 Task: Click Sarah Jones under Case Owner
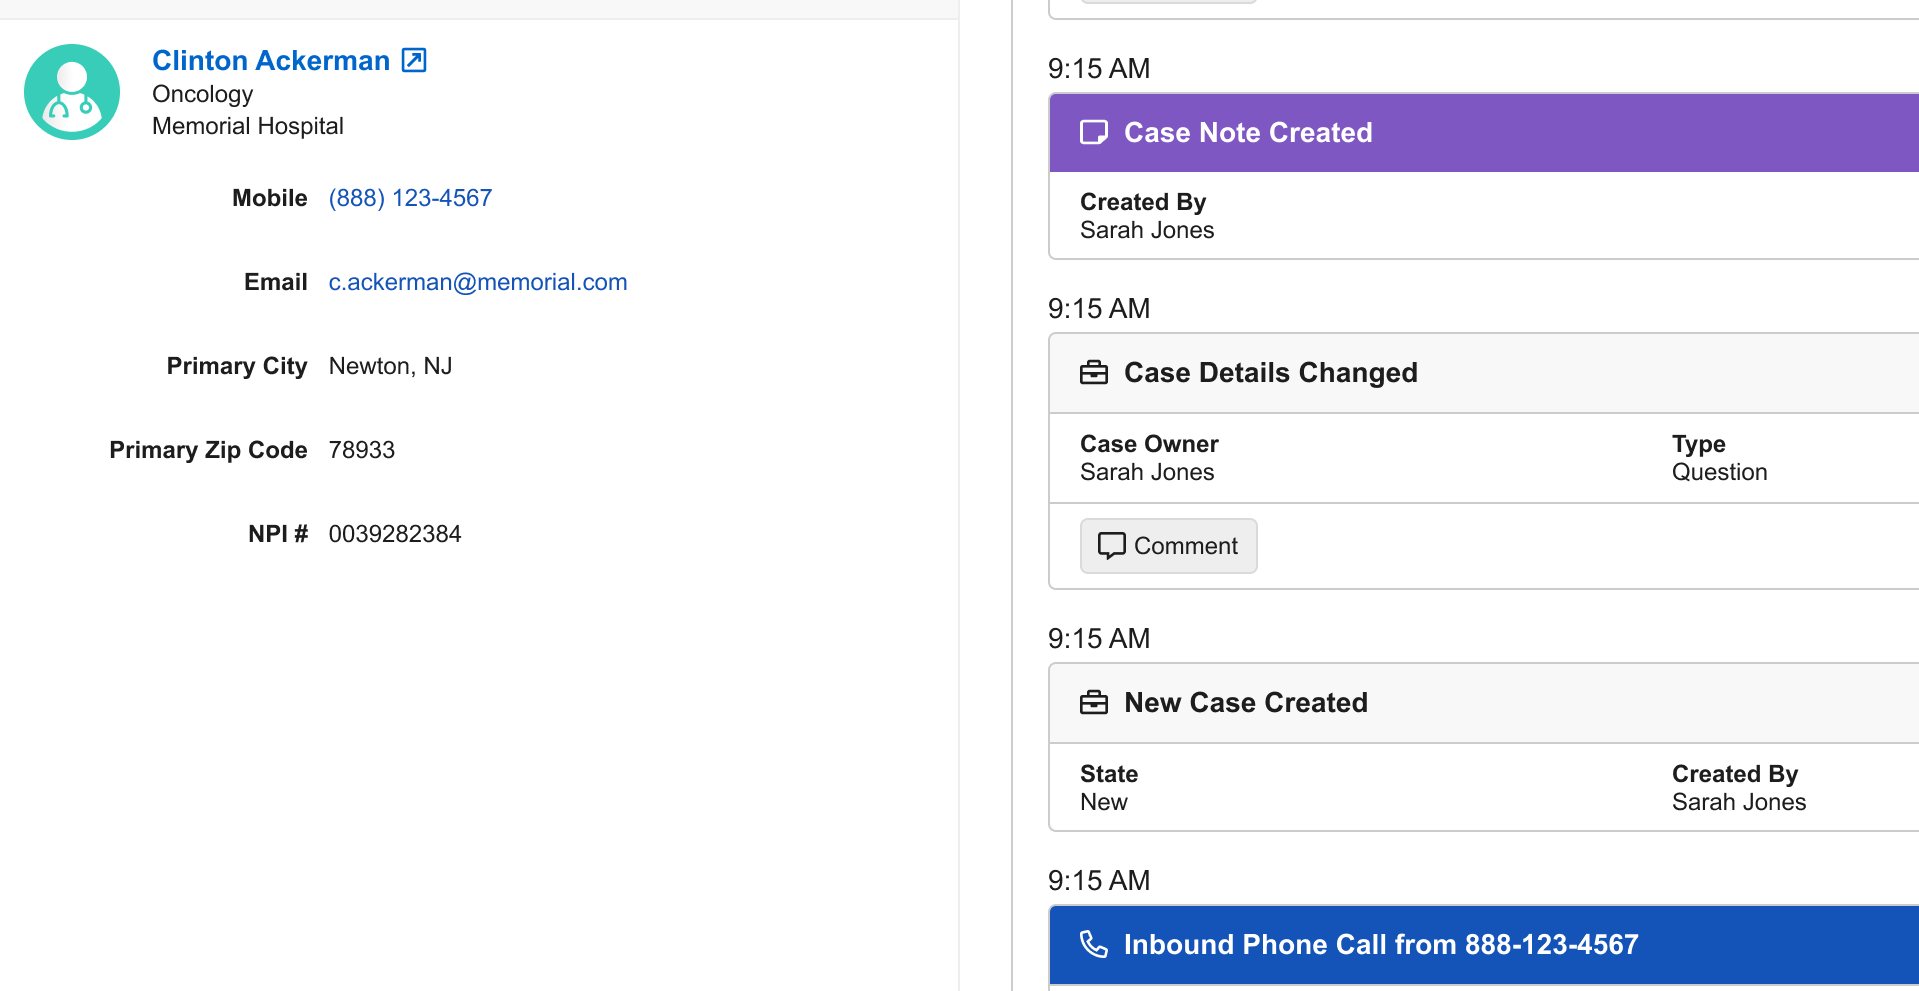point(1147,472)
